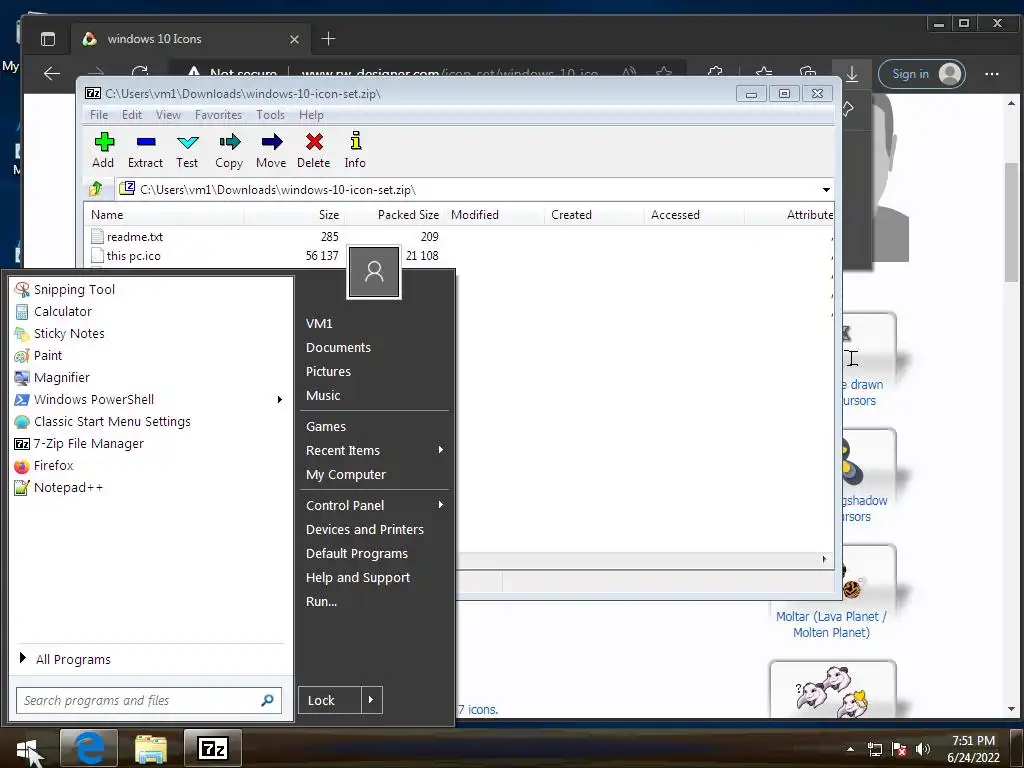
Task: Open the Edit menu in 7-Zip
Action: coord(131,115)
